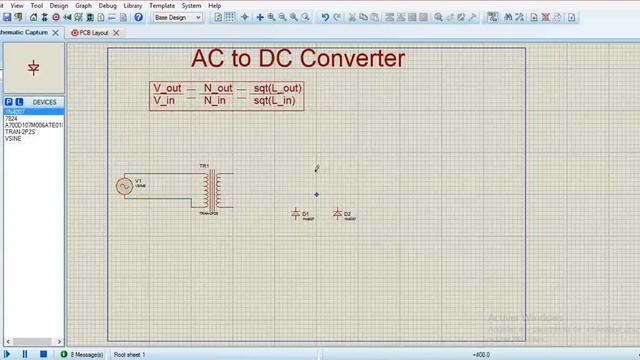
Task: Select diode D1 on schematic
Action: click(296, 213)
